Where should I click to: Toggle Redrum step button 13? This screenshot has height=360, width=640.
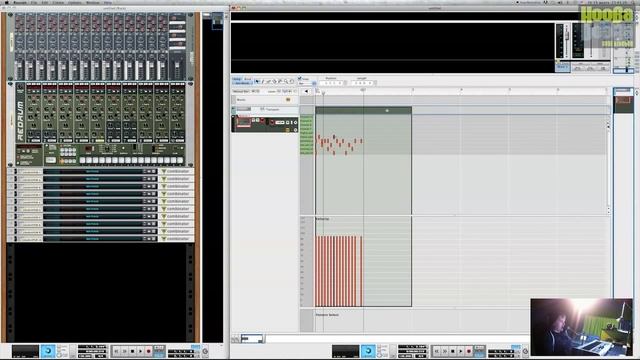160,160
